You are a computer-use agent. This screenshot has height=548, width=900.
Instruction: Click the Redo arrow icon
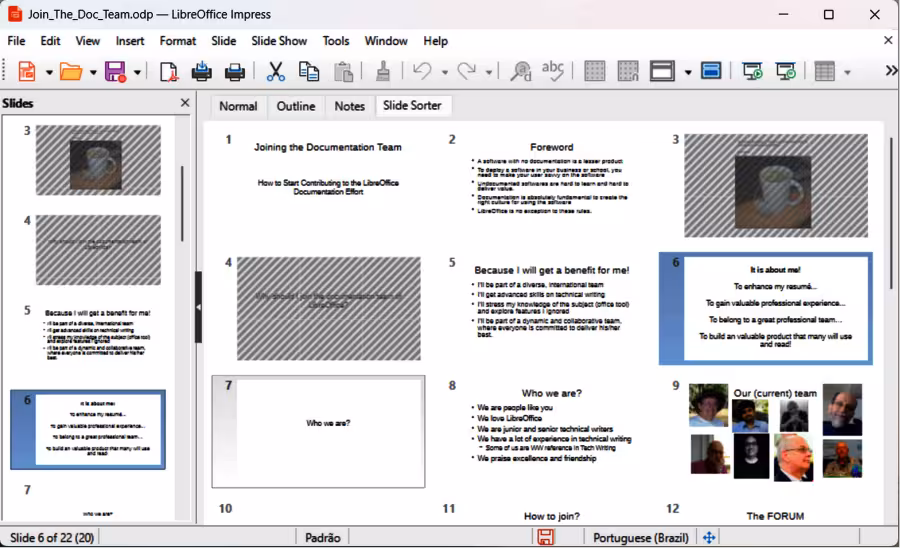[467, 71]
